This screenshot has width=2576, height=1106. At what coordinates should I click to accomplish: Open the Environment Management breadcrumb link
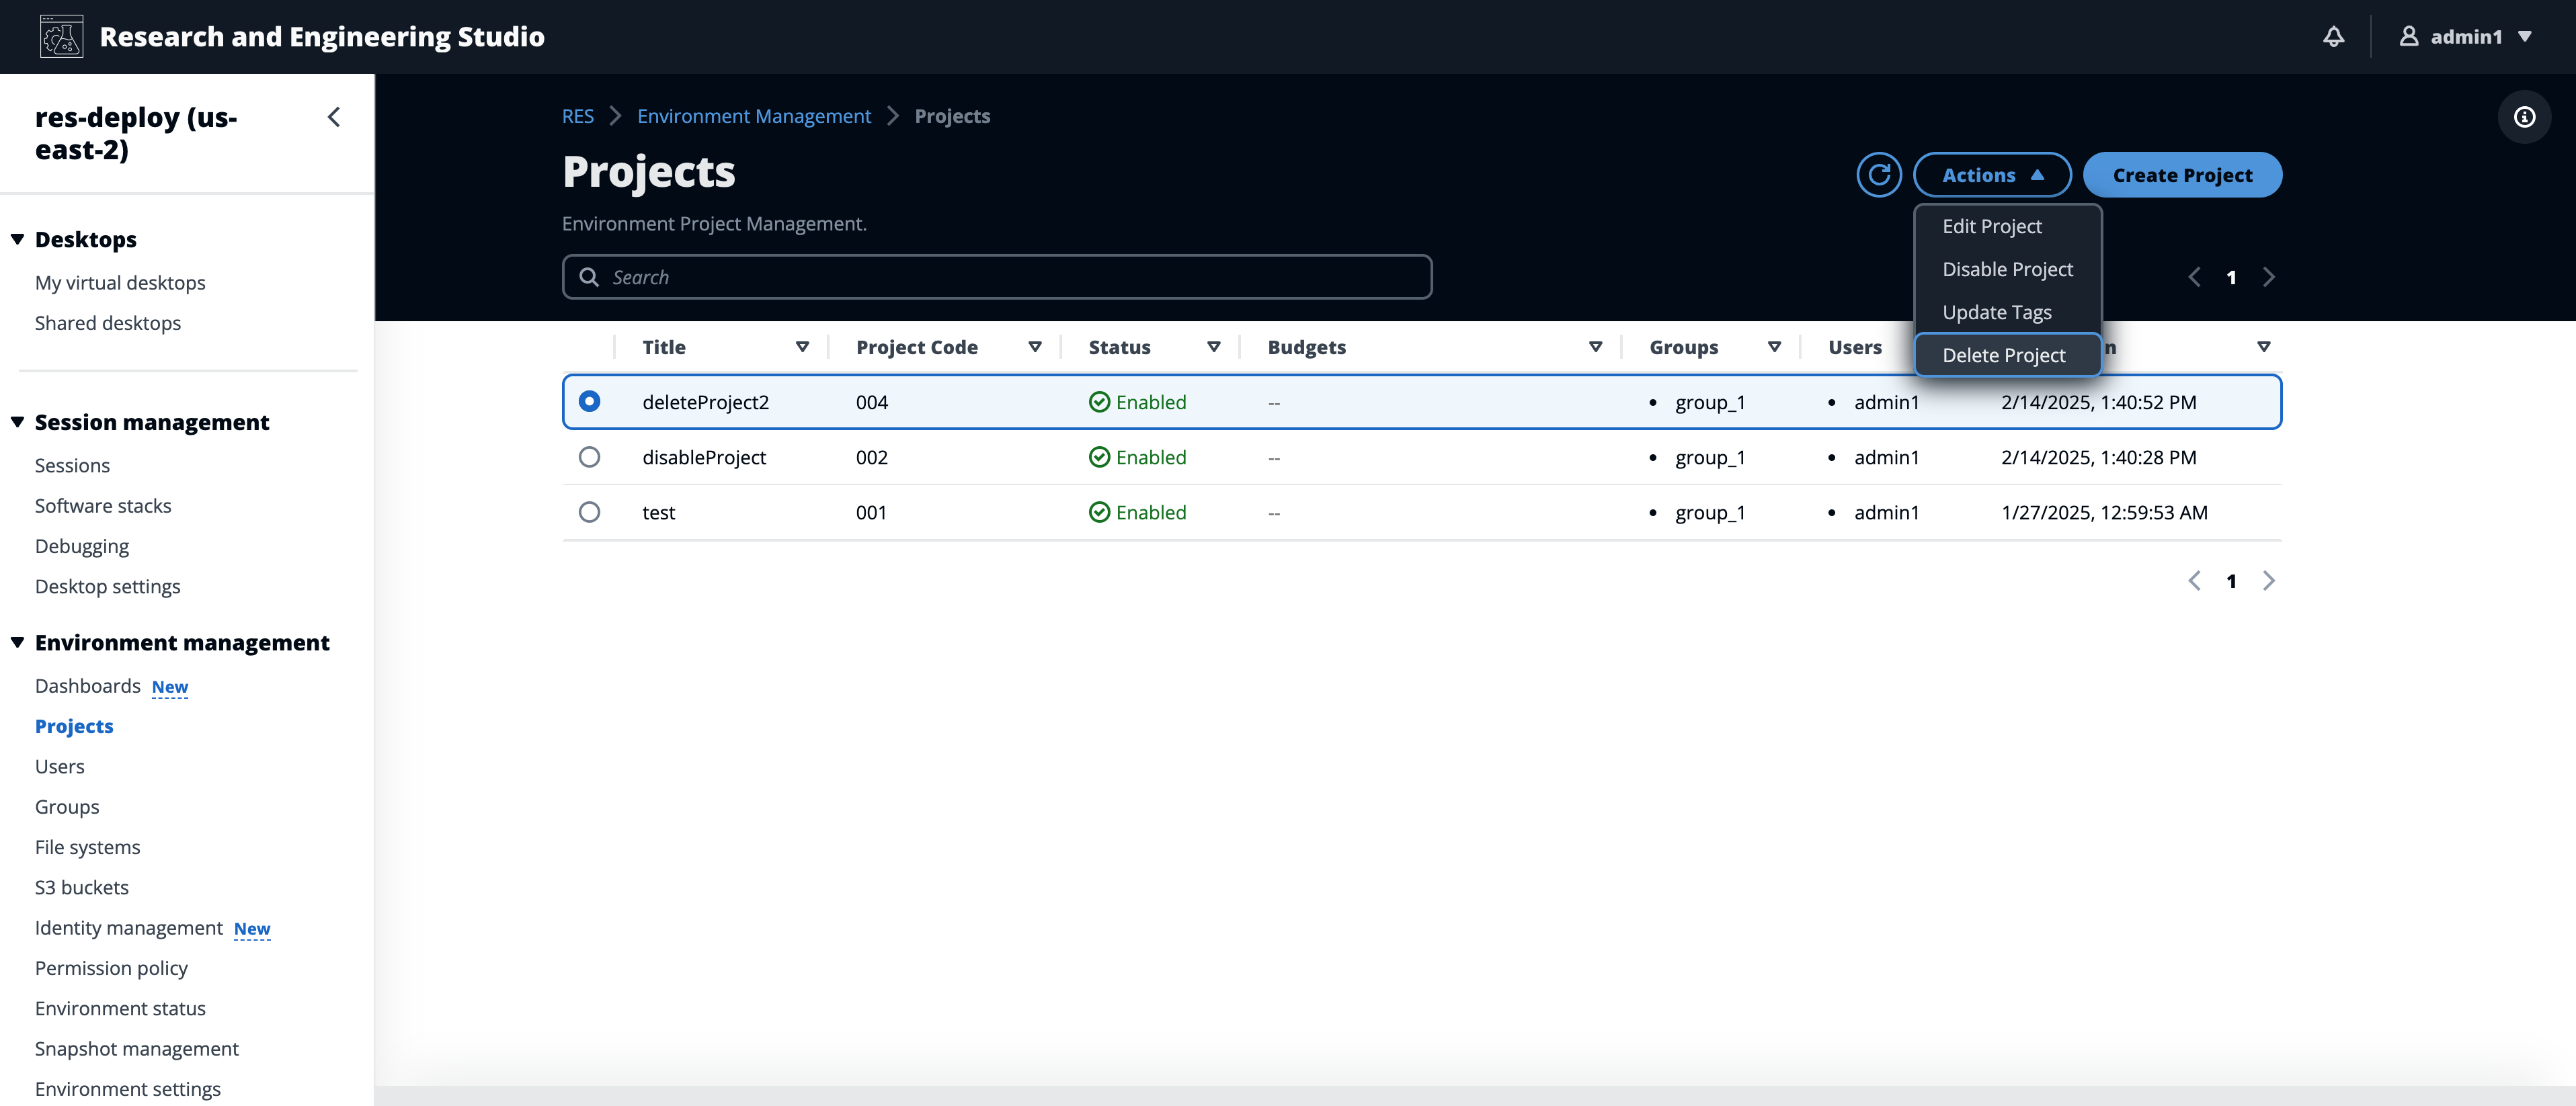pyautogui.click(x=754, y=115)
